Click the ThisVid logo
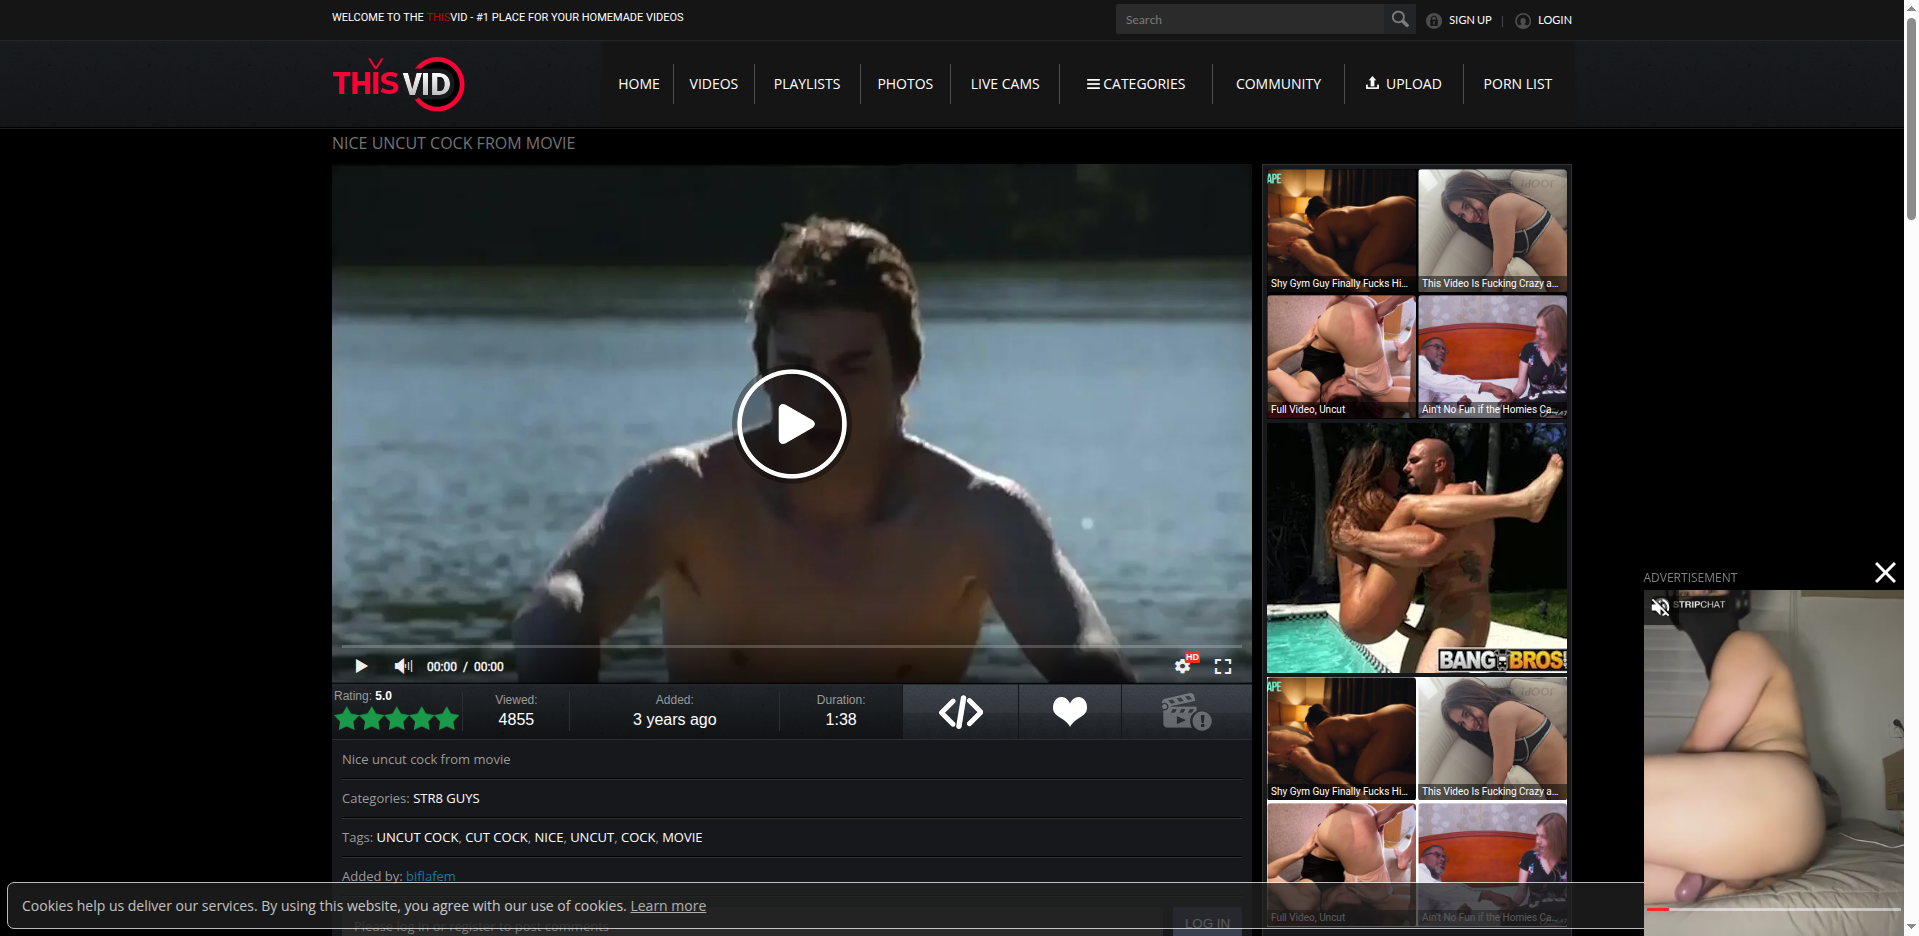The width and height of the screenshot is (1919, 936). [x=398, y=84]
